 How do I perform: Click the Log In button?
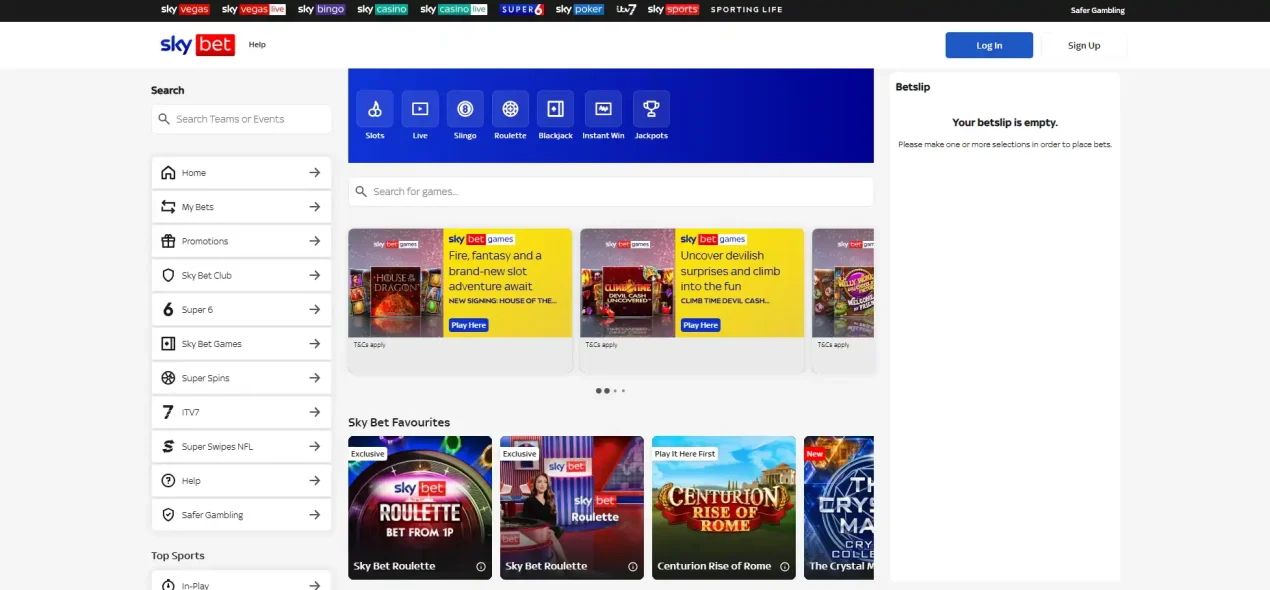989,45
